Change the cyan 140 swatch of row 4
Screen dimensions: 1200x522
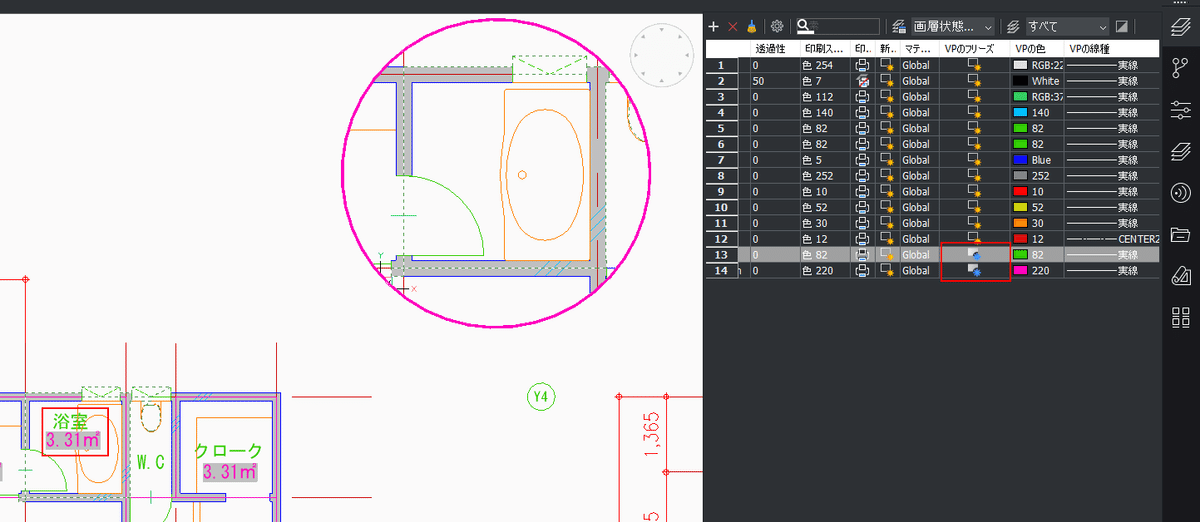coord(1021,113)
